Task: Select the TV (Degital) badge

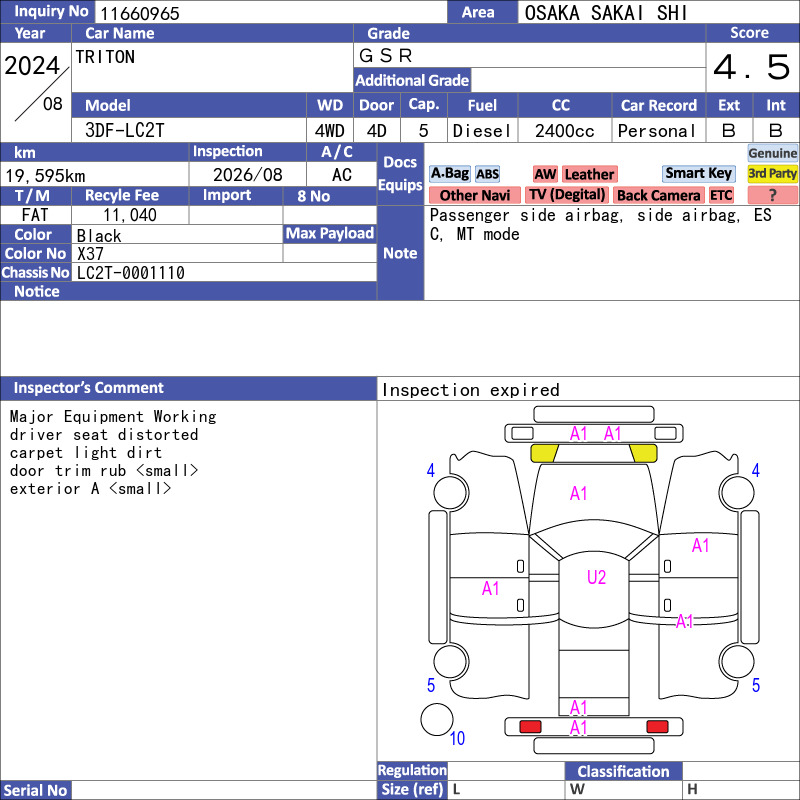Action: click(x=567, y=195)
